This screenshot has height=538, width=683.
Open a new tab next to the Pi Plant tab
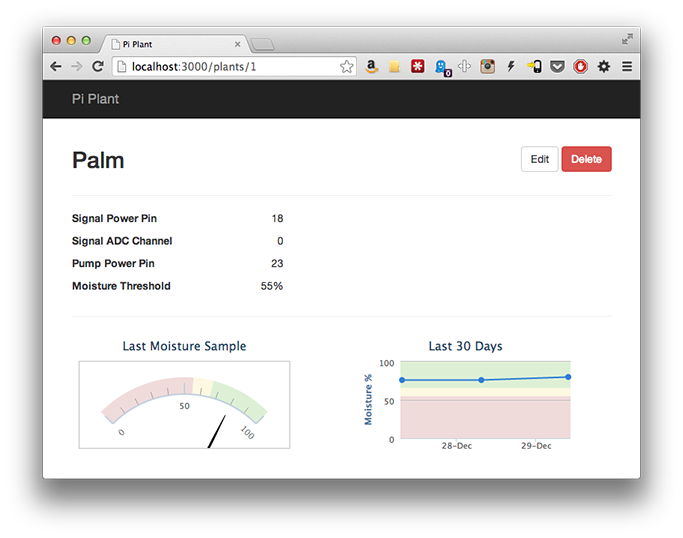click(262, 44)
